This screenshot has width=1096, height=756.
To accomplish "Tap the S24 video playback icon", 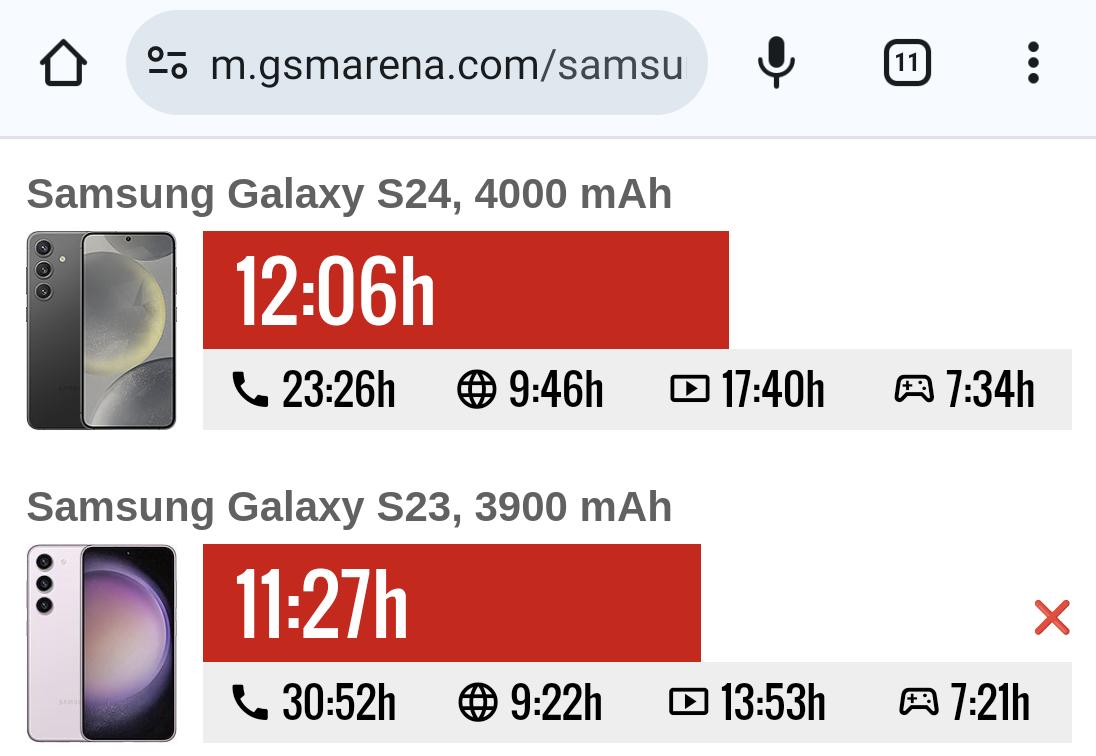I will coord(689,389).
